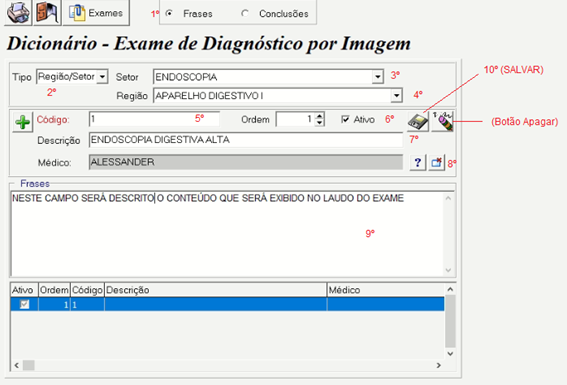Expand the Região dropdown arrow
567x385 pixels.
point(397,95)
